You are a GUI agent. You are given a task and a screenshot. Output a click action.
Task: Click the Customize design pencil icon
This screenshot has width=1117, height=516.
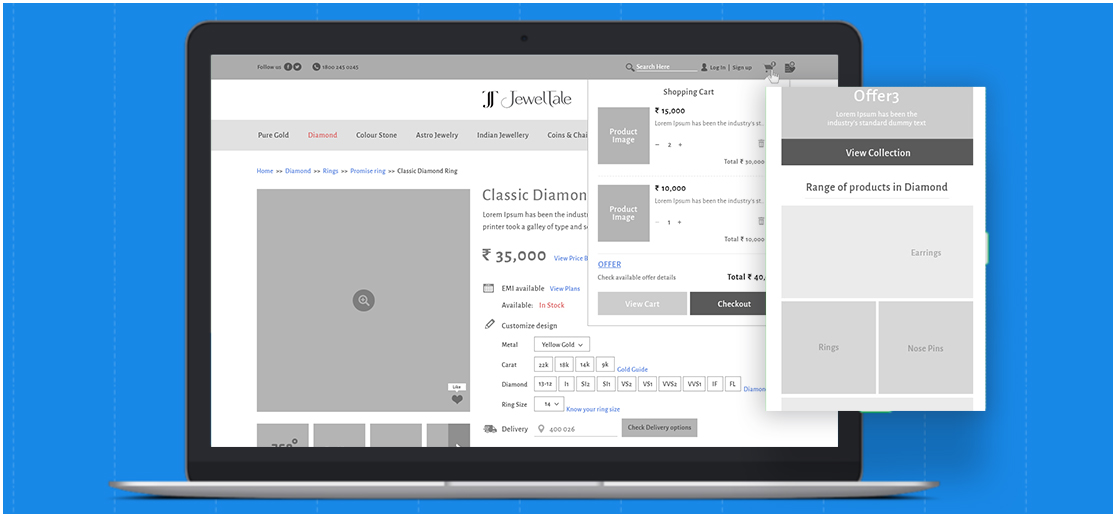pyautogui.click(x=489, y=324)
